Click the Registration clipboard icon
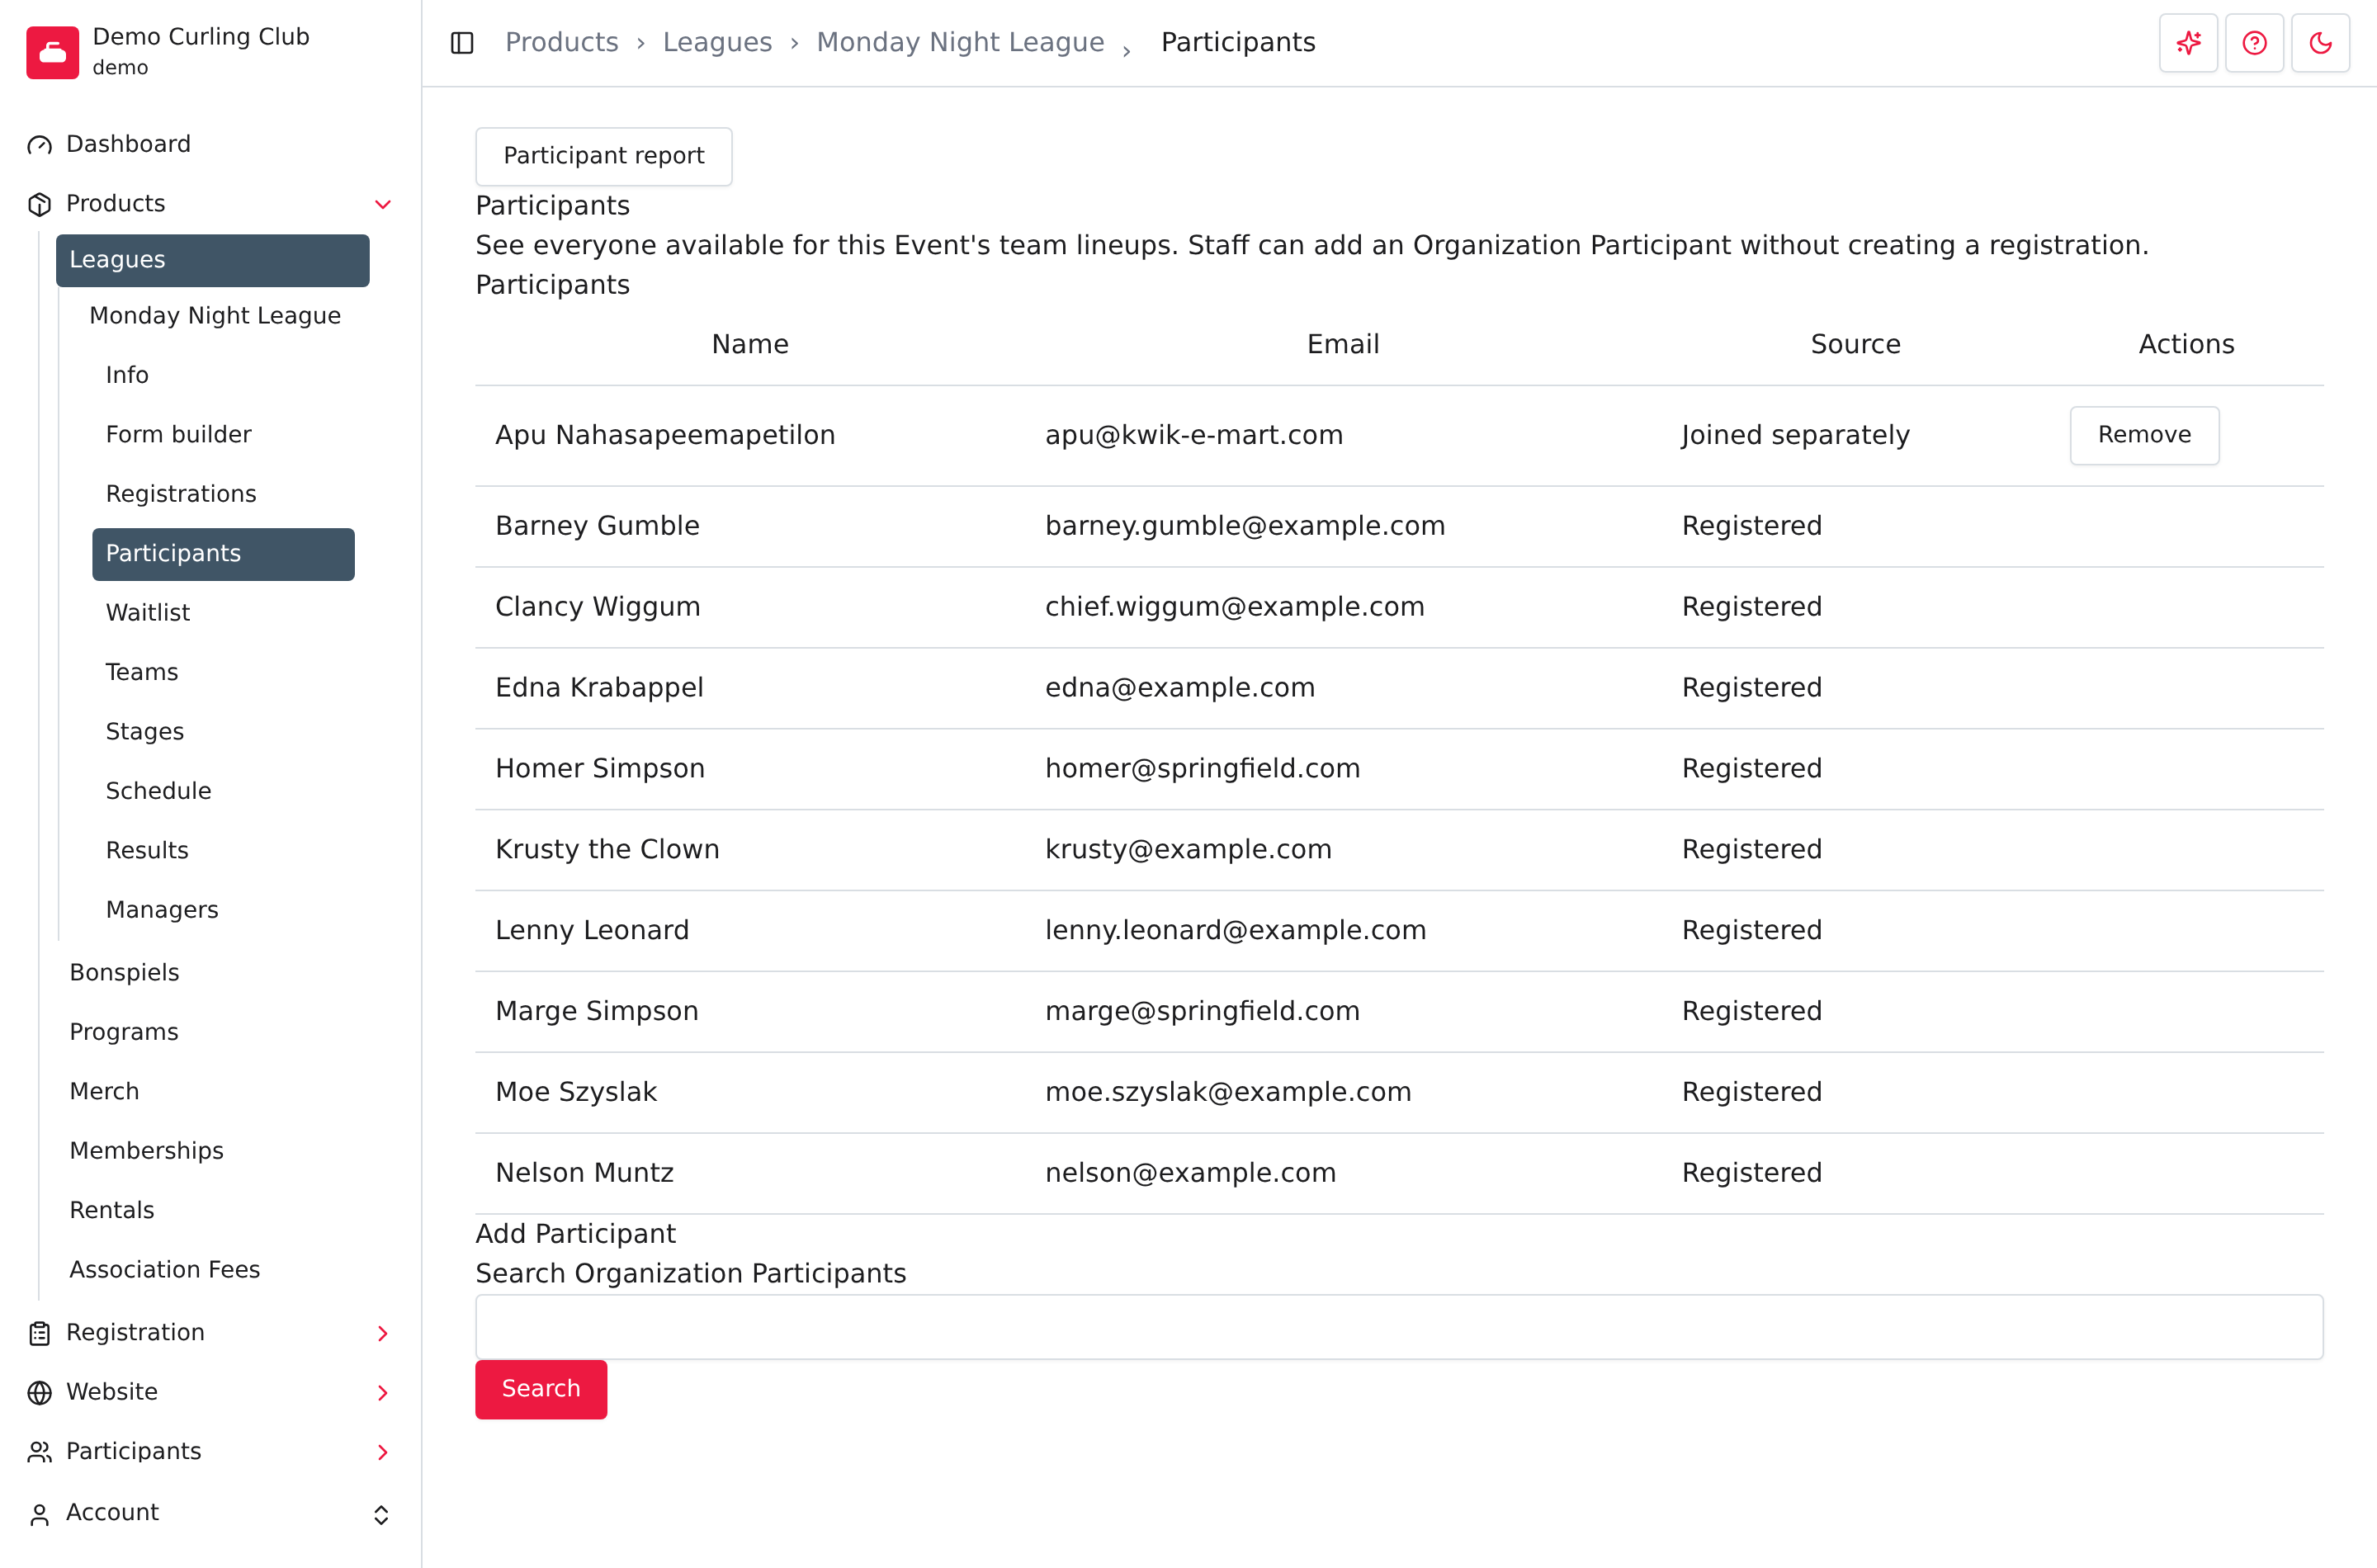 coord(40,1333)
